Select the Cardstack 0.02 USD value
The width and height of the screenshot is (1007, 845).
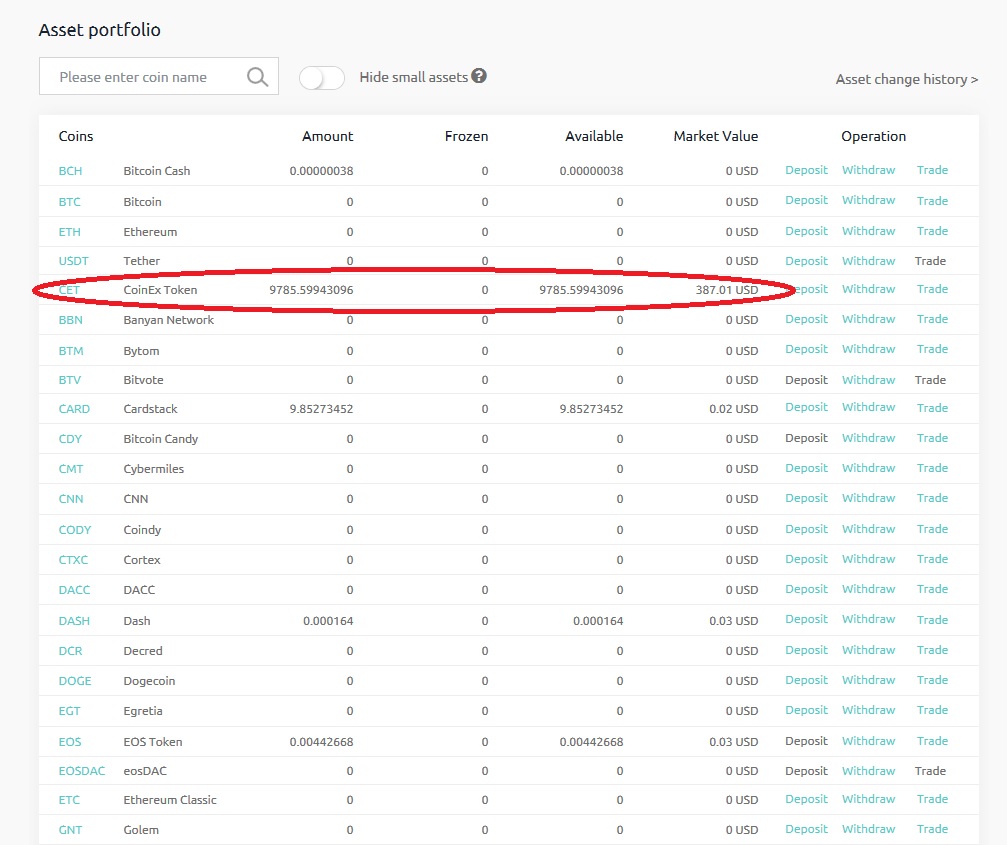tap(733, 409)
